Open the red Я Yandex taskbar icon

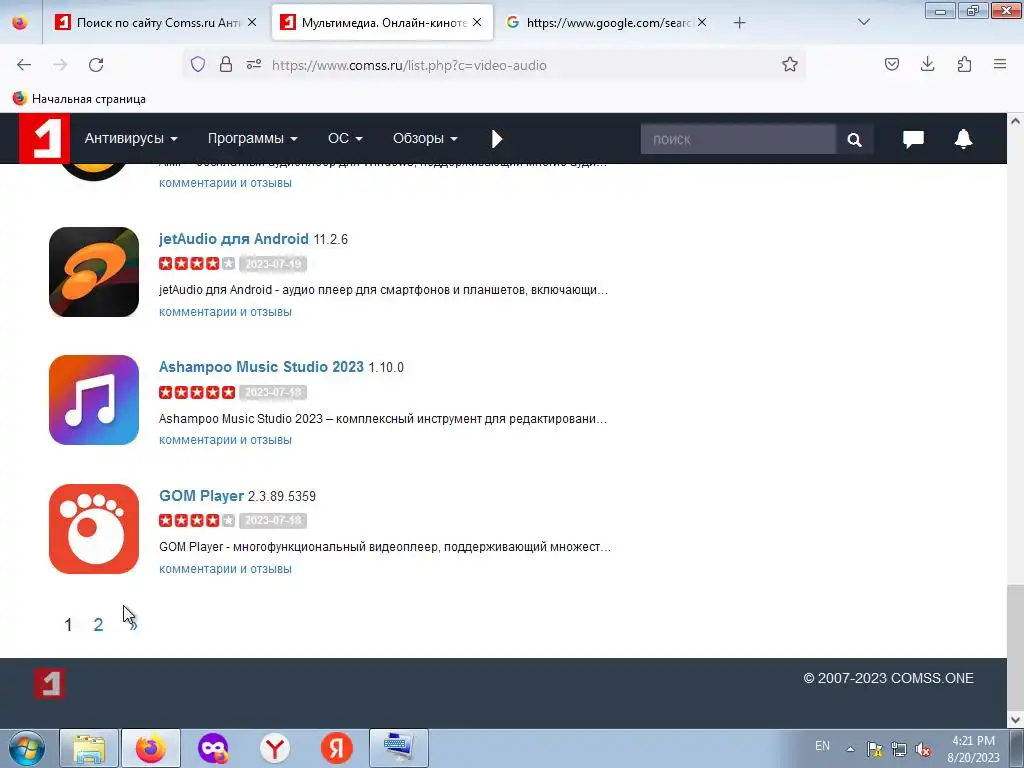pos(337,748)
